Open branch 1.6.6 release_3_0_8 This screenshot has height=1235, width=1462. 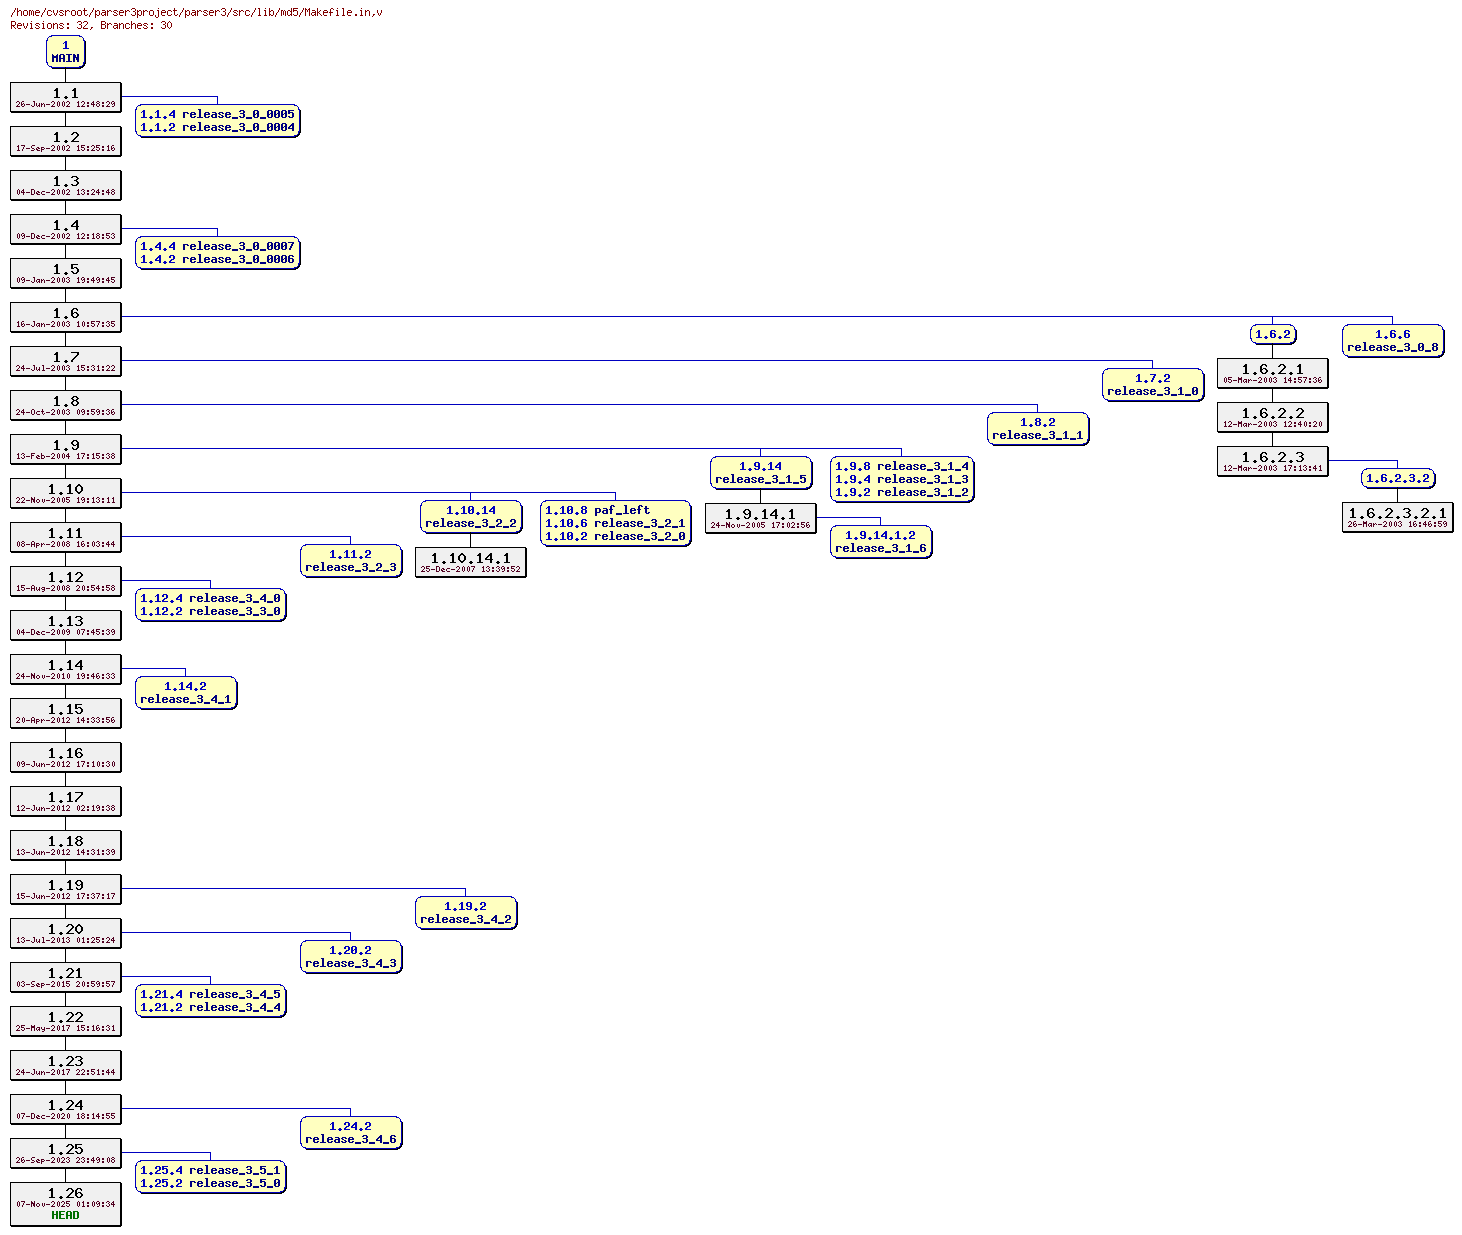1392,341
